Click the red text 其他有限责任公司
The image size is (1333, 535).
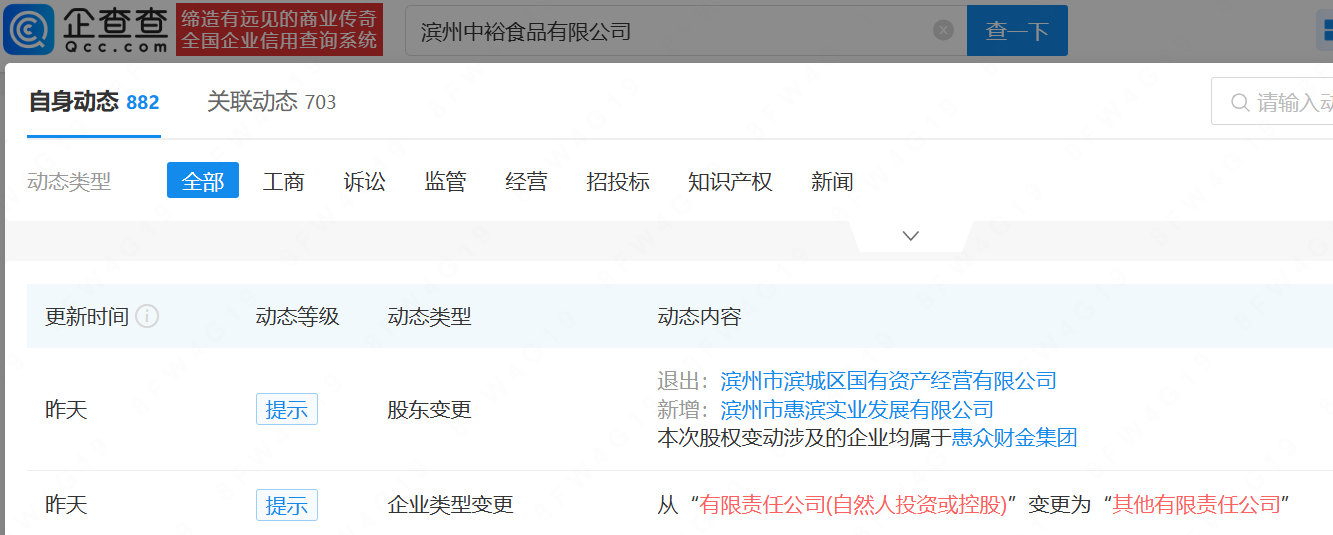point(1197,505)
